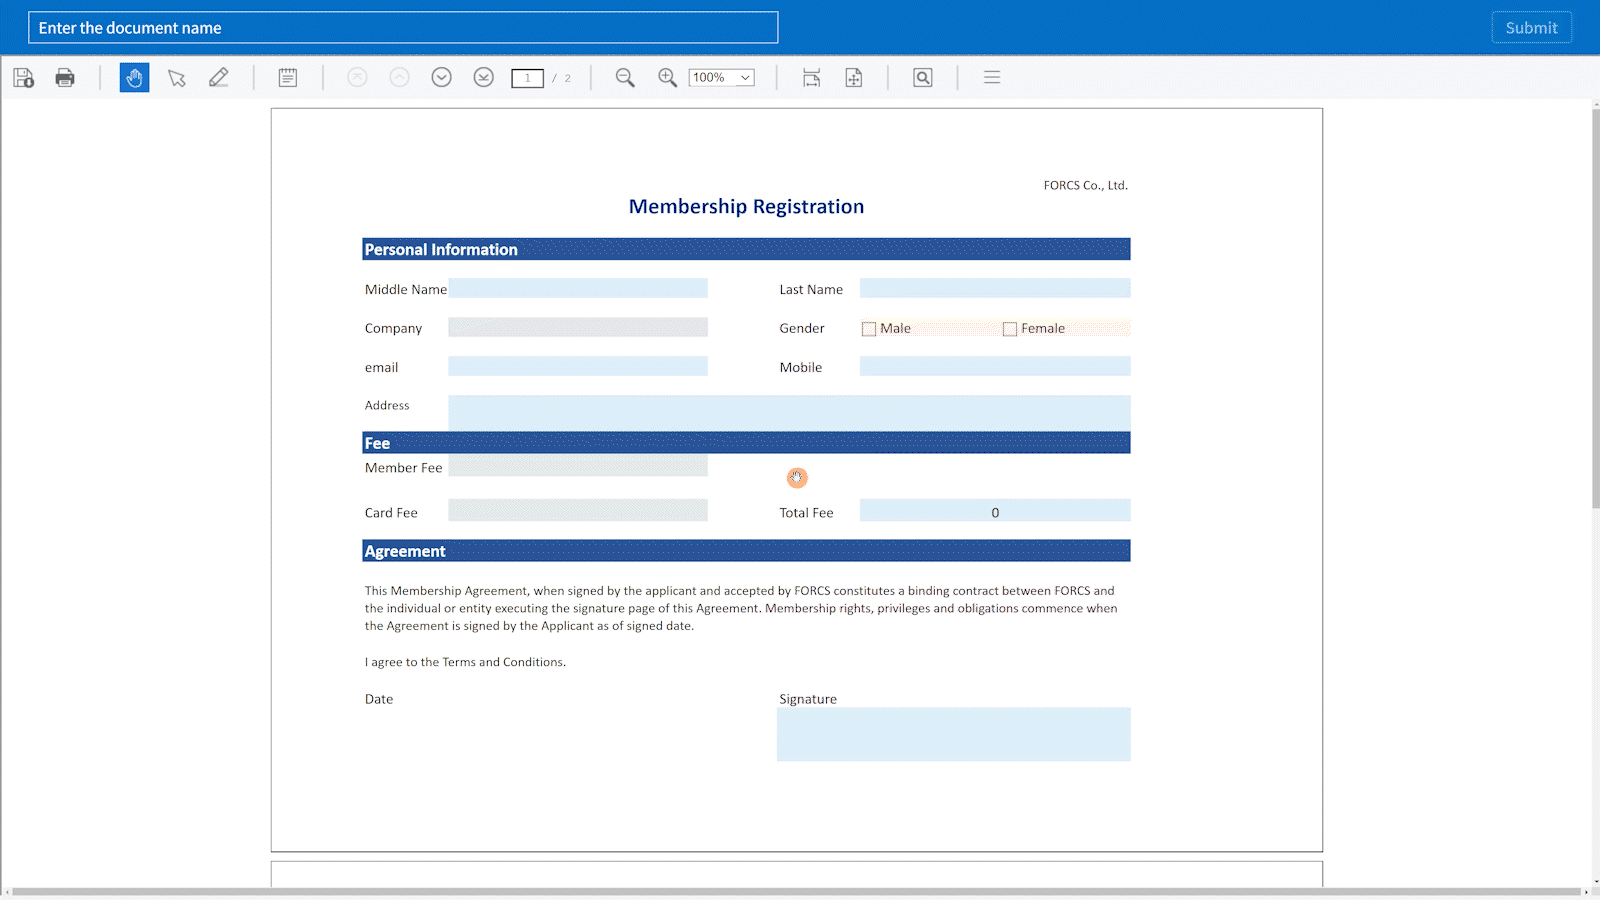The image size is (1600, 900).
Task: Click the current page number box
Action: (527, 78)
